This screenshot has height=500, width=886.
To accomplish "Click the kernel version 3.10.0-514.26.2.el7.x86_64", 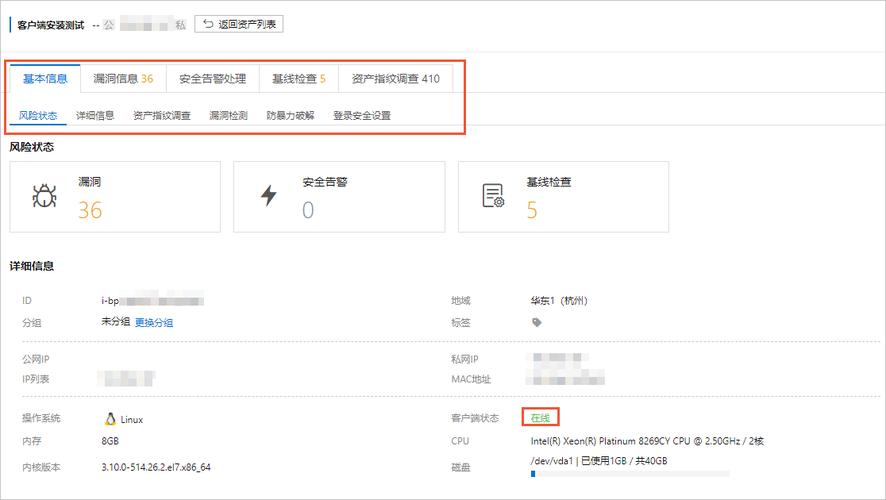I will 156,467.
